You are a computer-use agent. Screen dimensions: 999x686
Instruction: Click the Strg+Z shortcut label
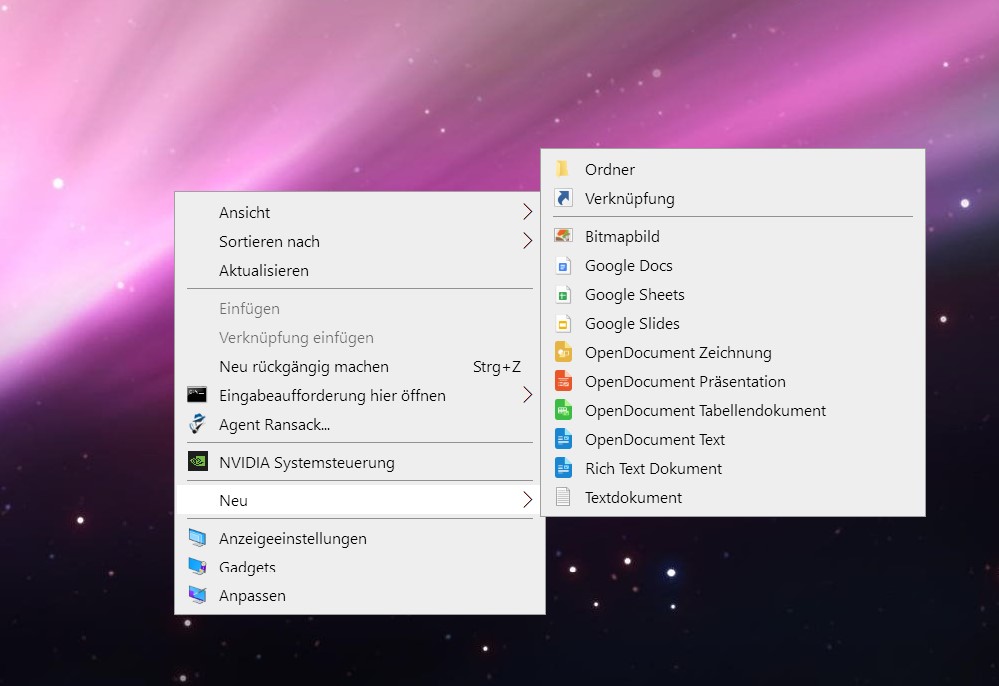[x=497, y=367]
